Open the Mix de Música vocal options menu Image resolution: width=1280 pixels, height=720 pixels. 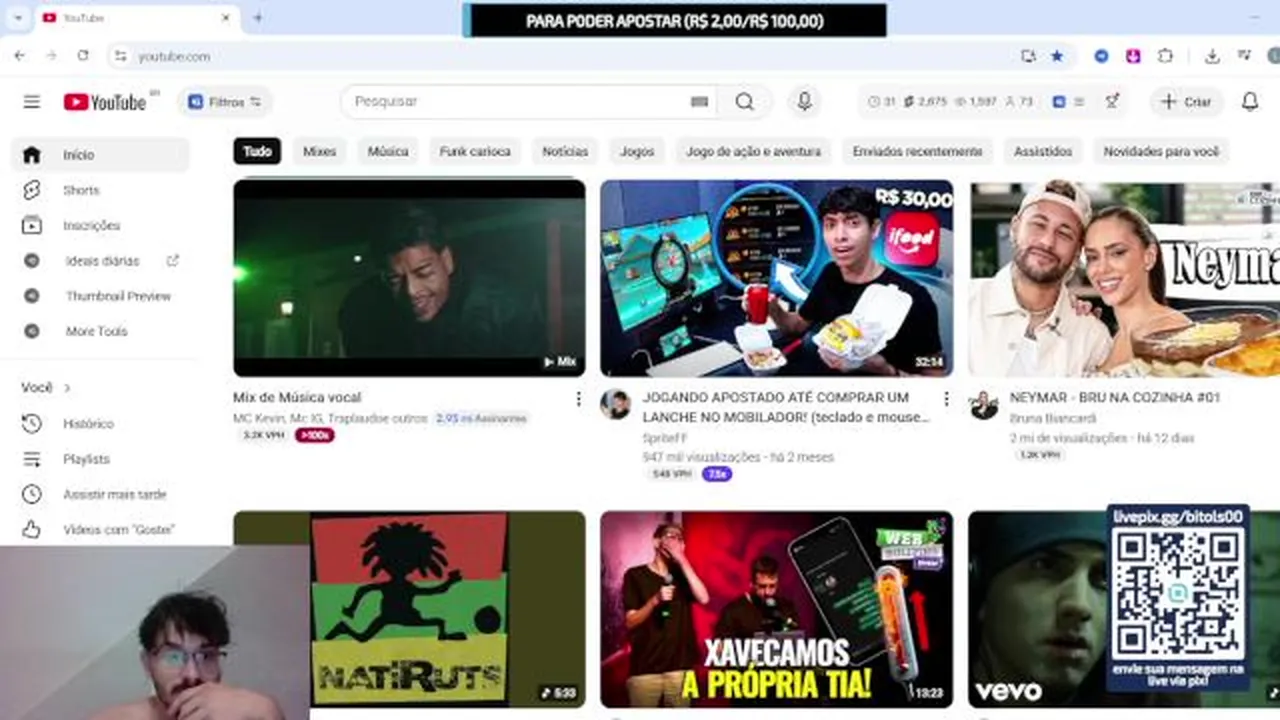click(x=577, y=399)
